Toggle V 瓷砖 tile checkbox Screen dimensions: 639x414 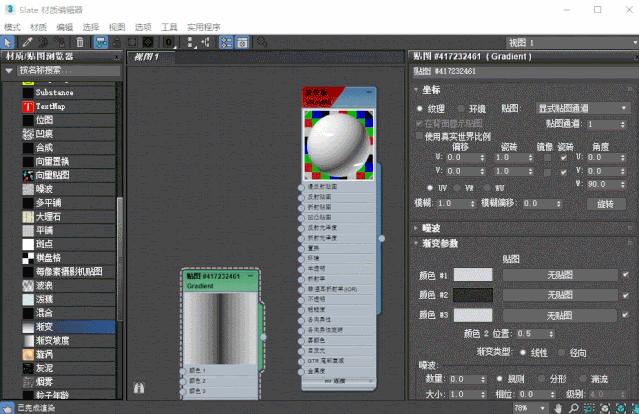[564, 171]
